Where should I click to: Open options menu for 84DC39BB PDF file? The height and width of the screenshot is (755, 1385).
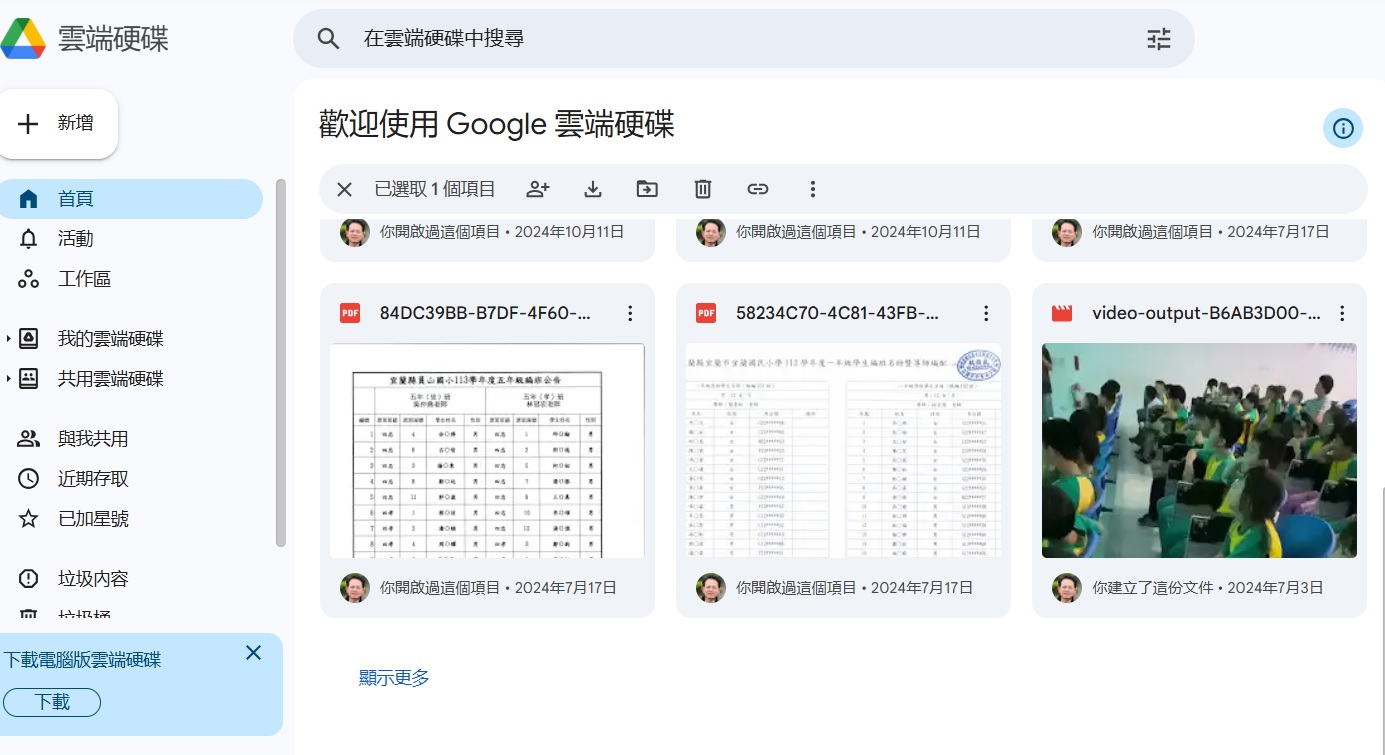point(630,314)
